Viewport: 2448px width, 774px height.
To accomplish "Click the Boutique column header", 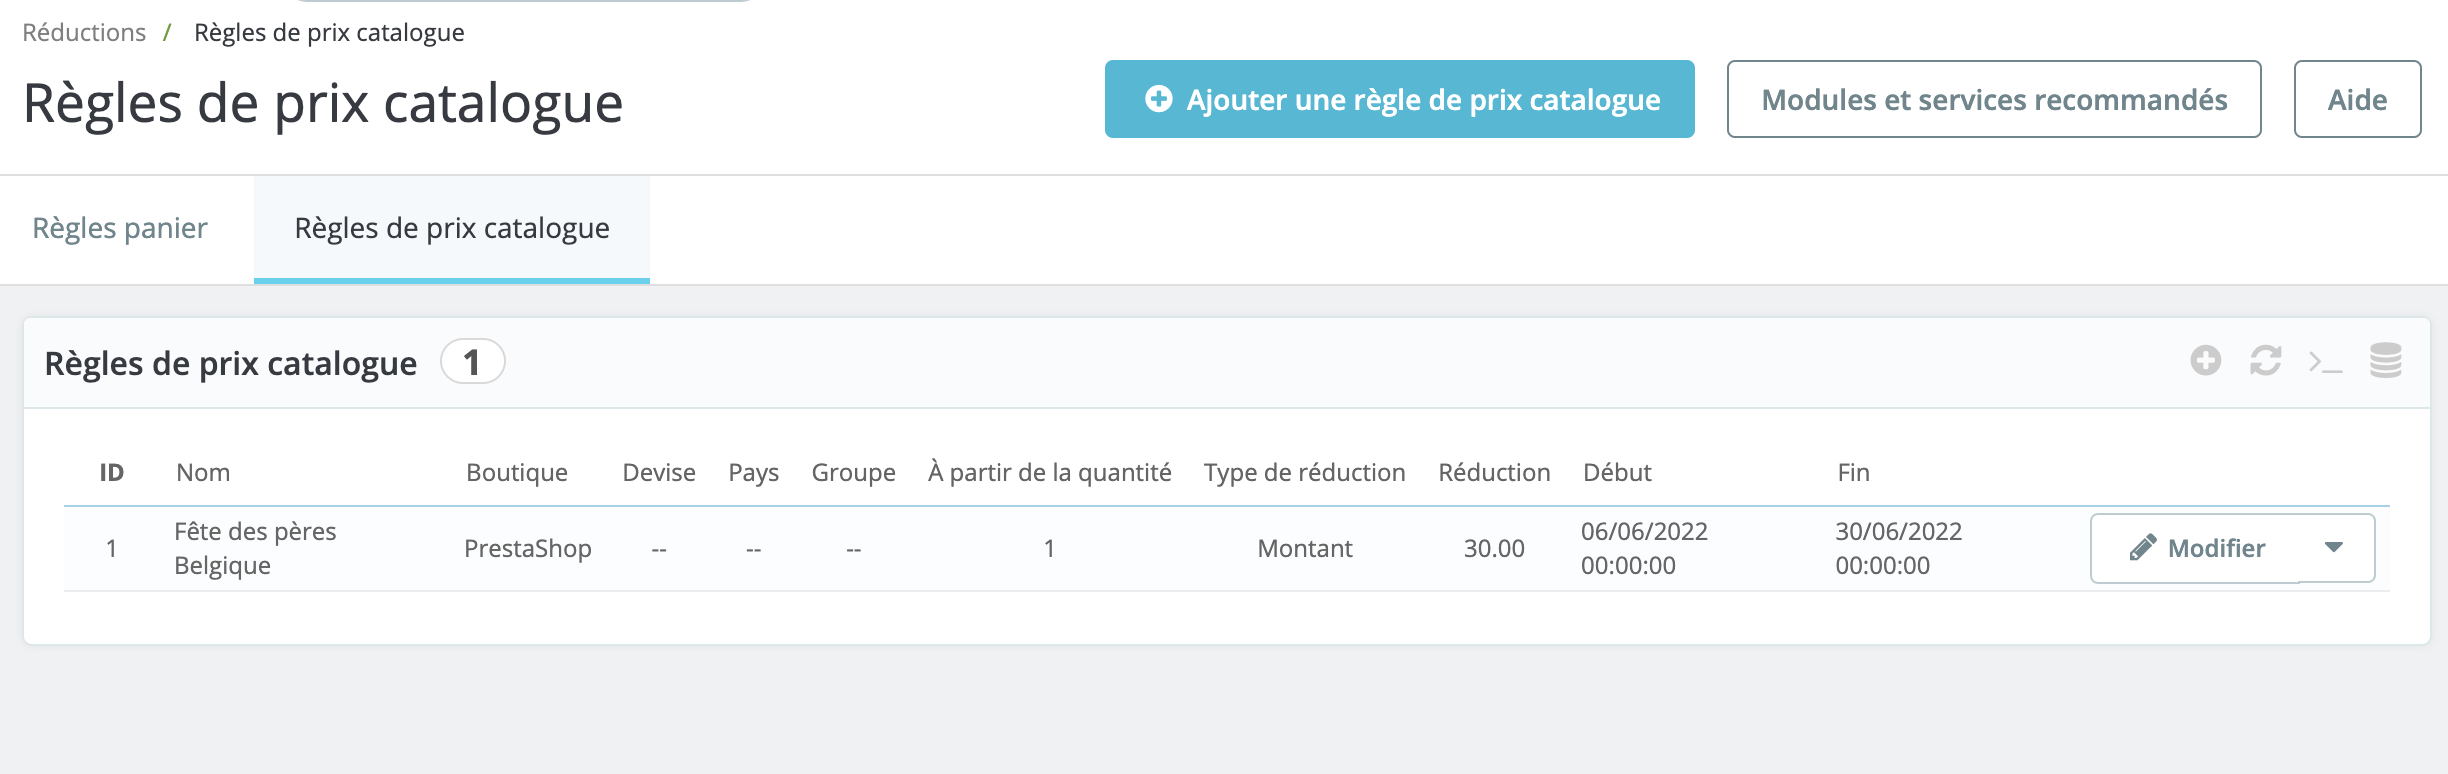I will [517, 472].
